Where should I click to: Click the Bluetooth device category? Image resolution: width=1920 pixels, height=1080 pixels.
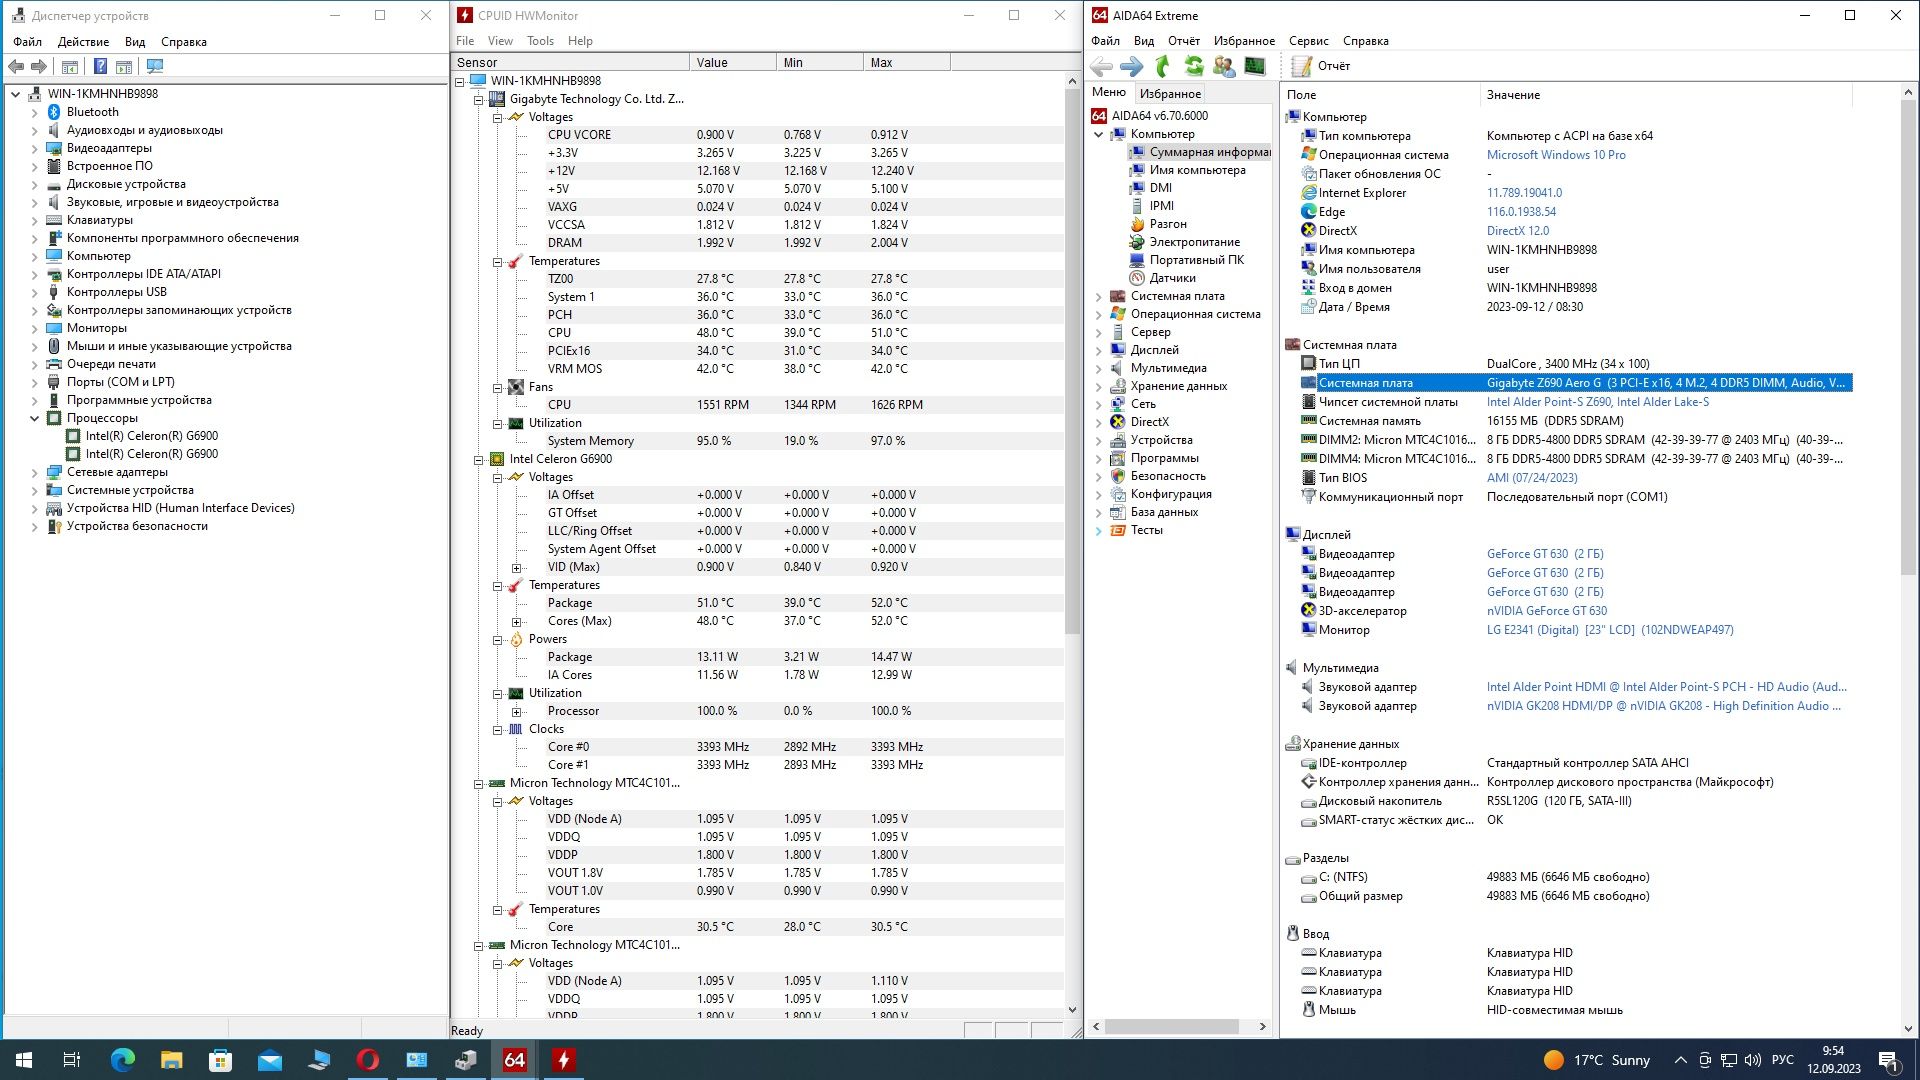(92, 112)
